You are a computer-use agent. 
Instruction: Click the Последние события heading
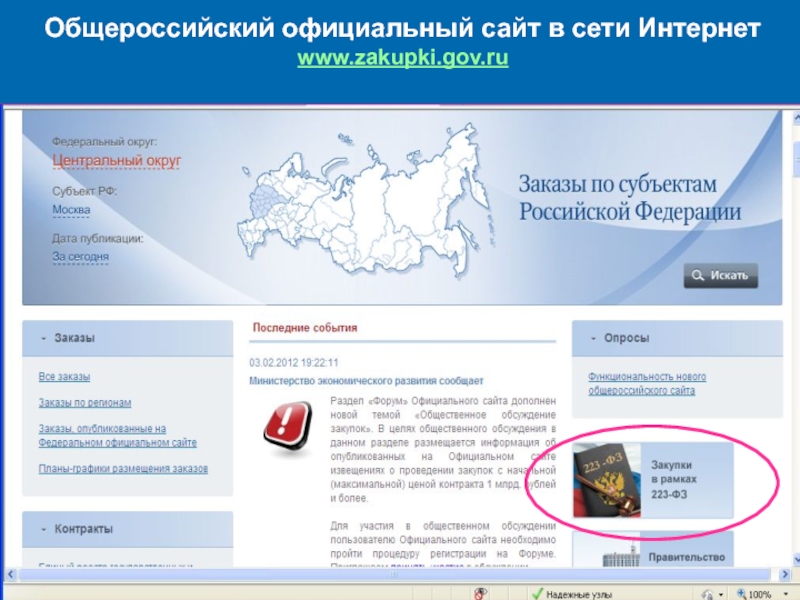pyautogui.click(x=305, y=328)
